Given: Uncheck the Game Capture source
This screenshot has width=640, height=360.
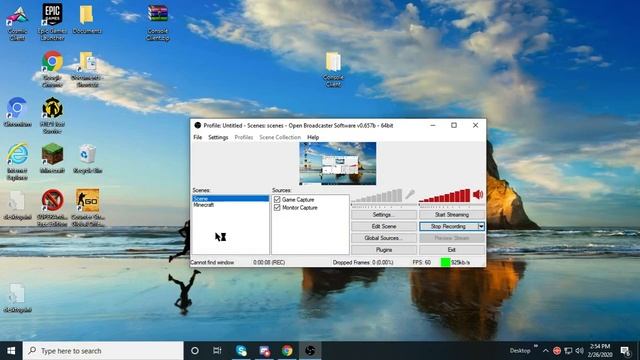Looking at the screenshot, I should tap(277, 200).
